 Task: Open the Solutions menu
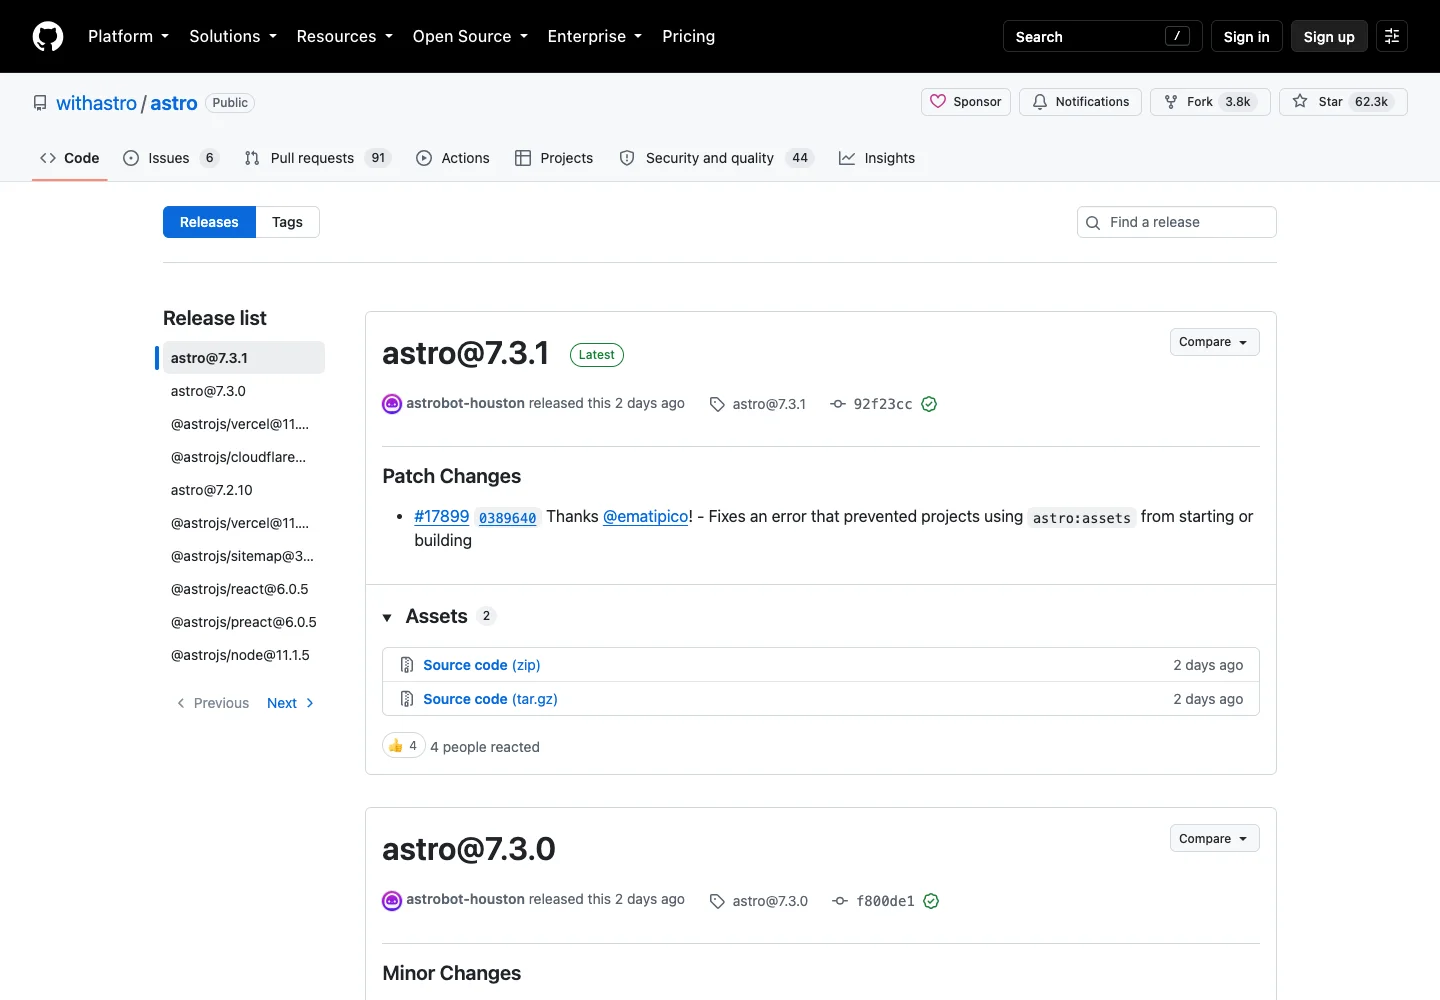[x=233, y=36]
